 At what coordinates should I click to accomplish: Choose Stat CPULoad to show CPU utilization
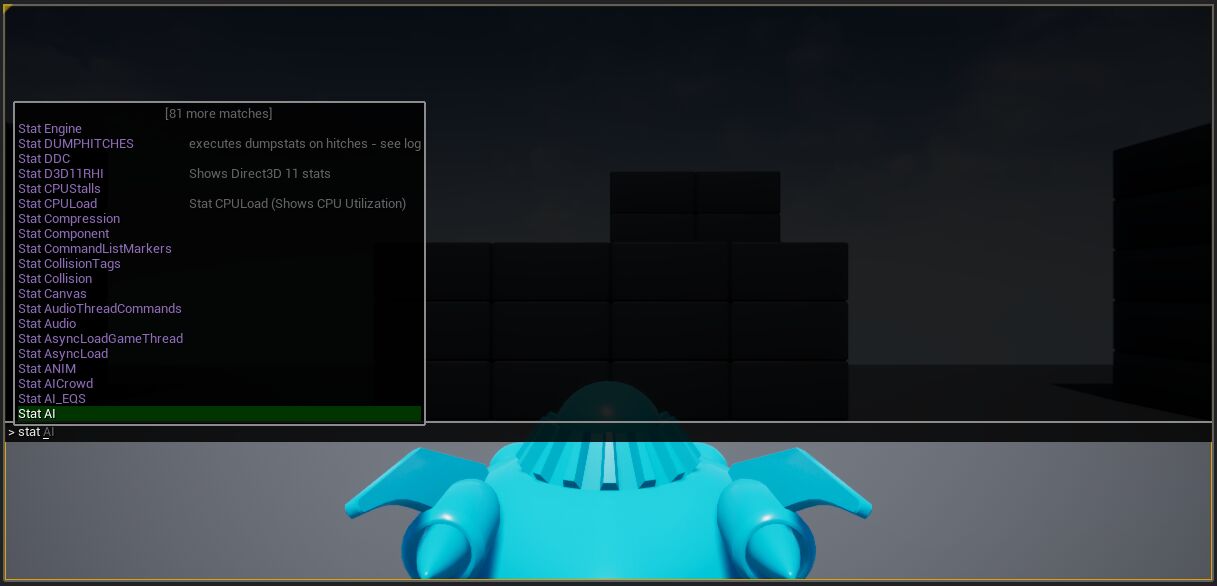(x=57, y=203)
